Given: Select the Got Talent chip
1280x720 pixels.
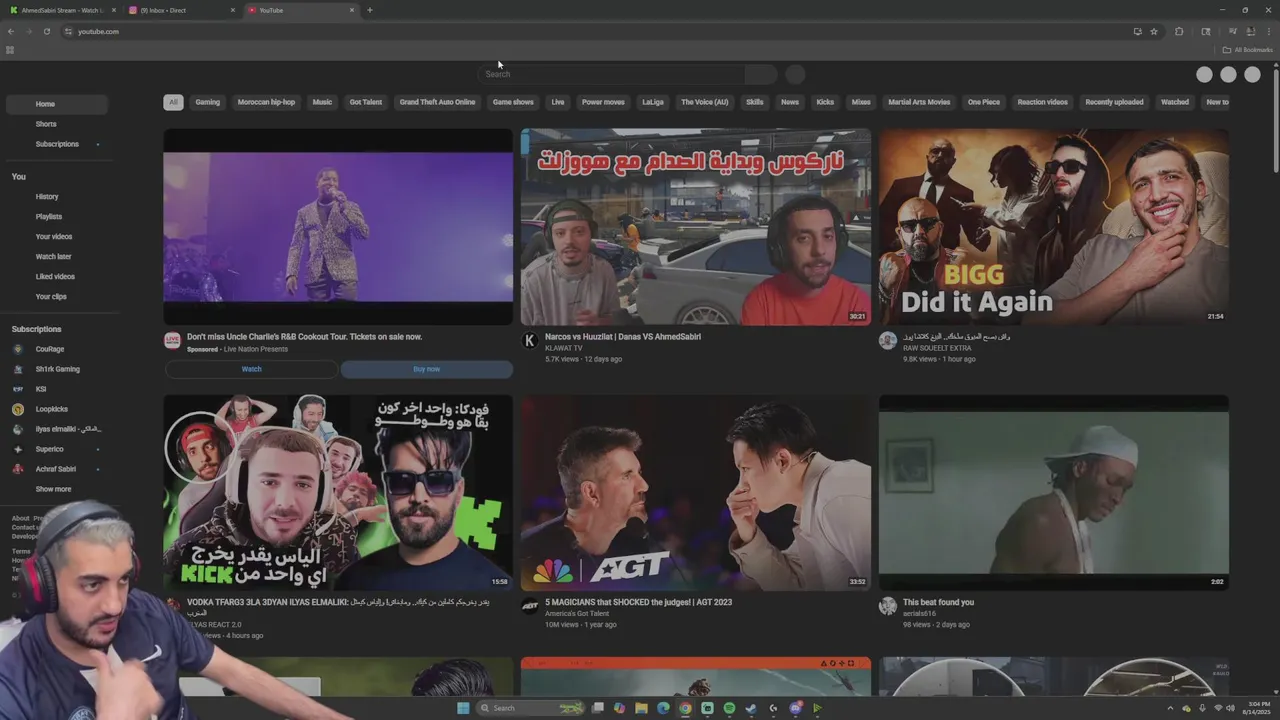Looking at the screenshot, I should (x=366, y=102).
